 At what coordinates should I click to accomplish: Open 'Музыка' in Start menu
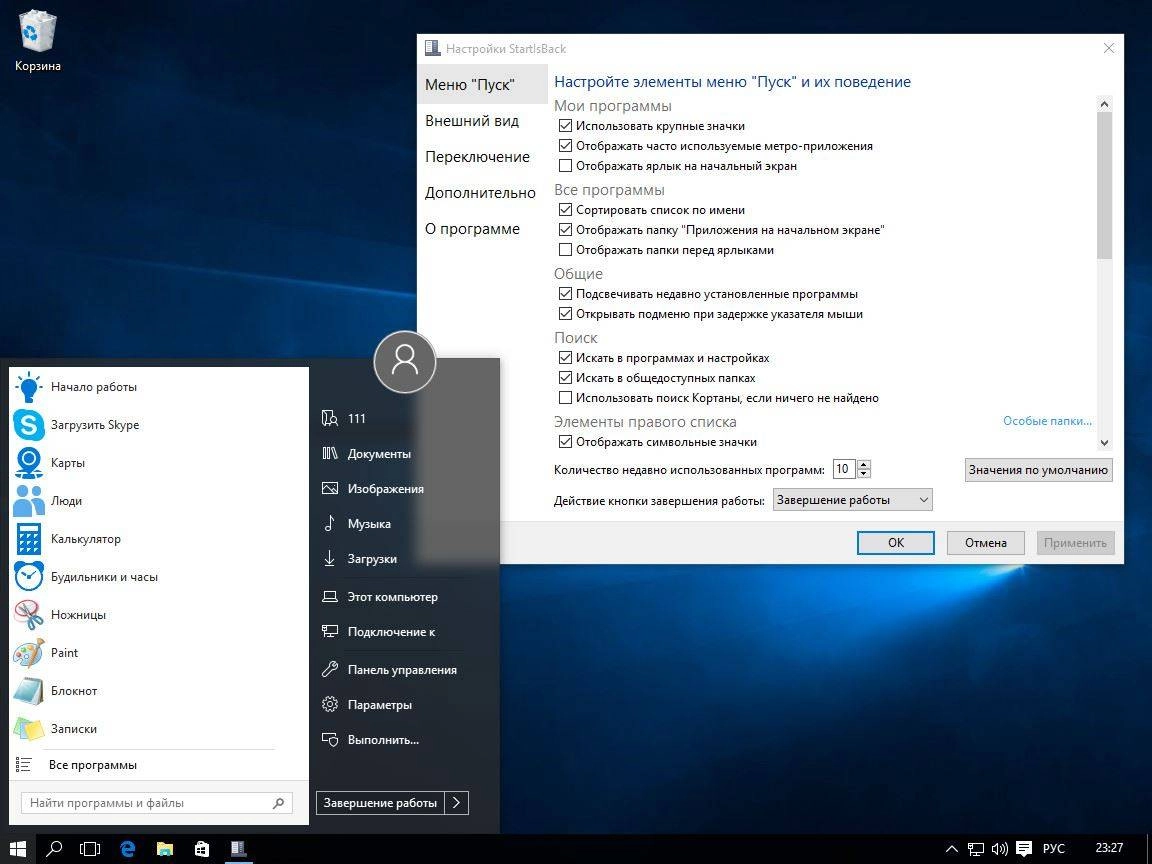point(369,524)
